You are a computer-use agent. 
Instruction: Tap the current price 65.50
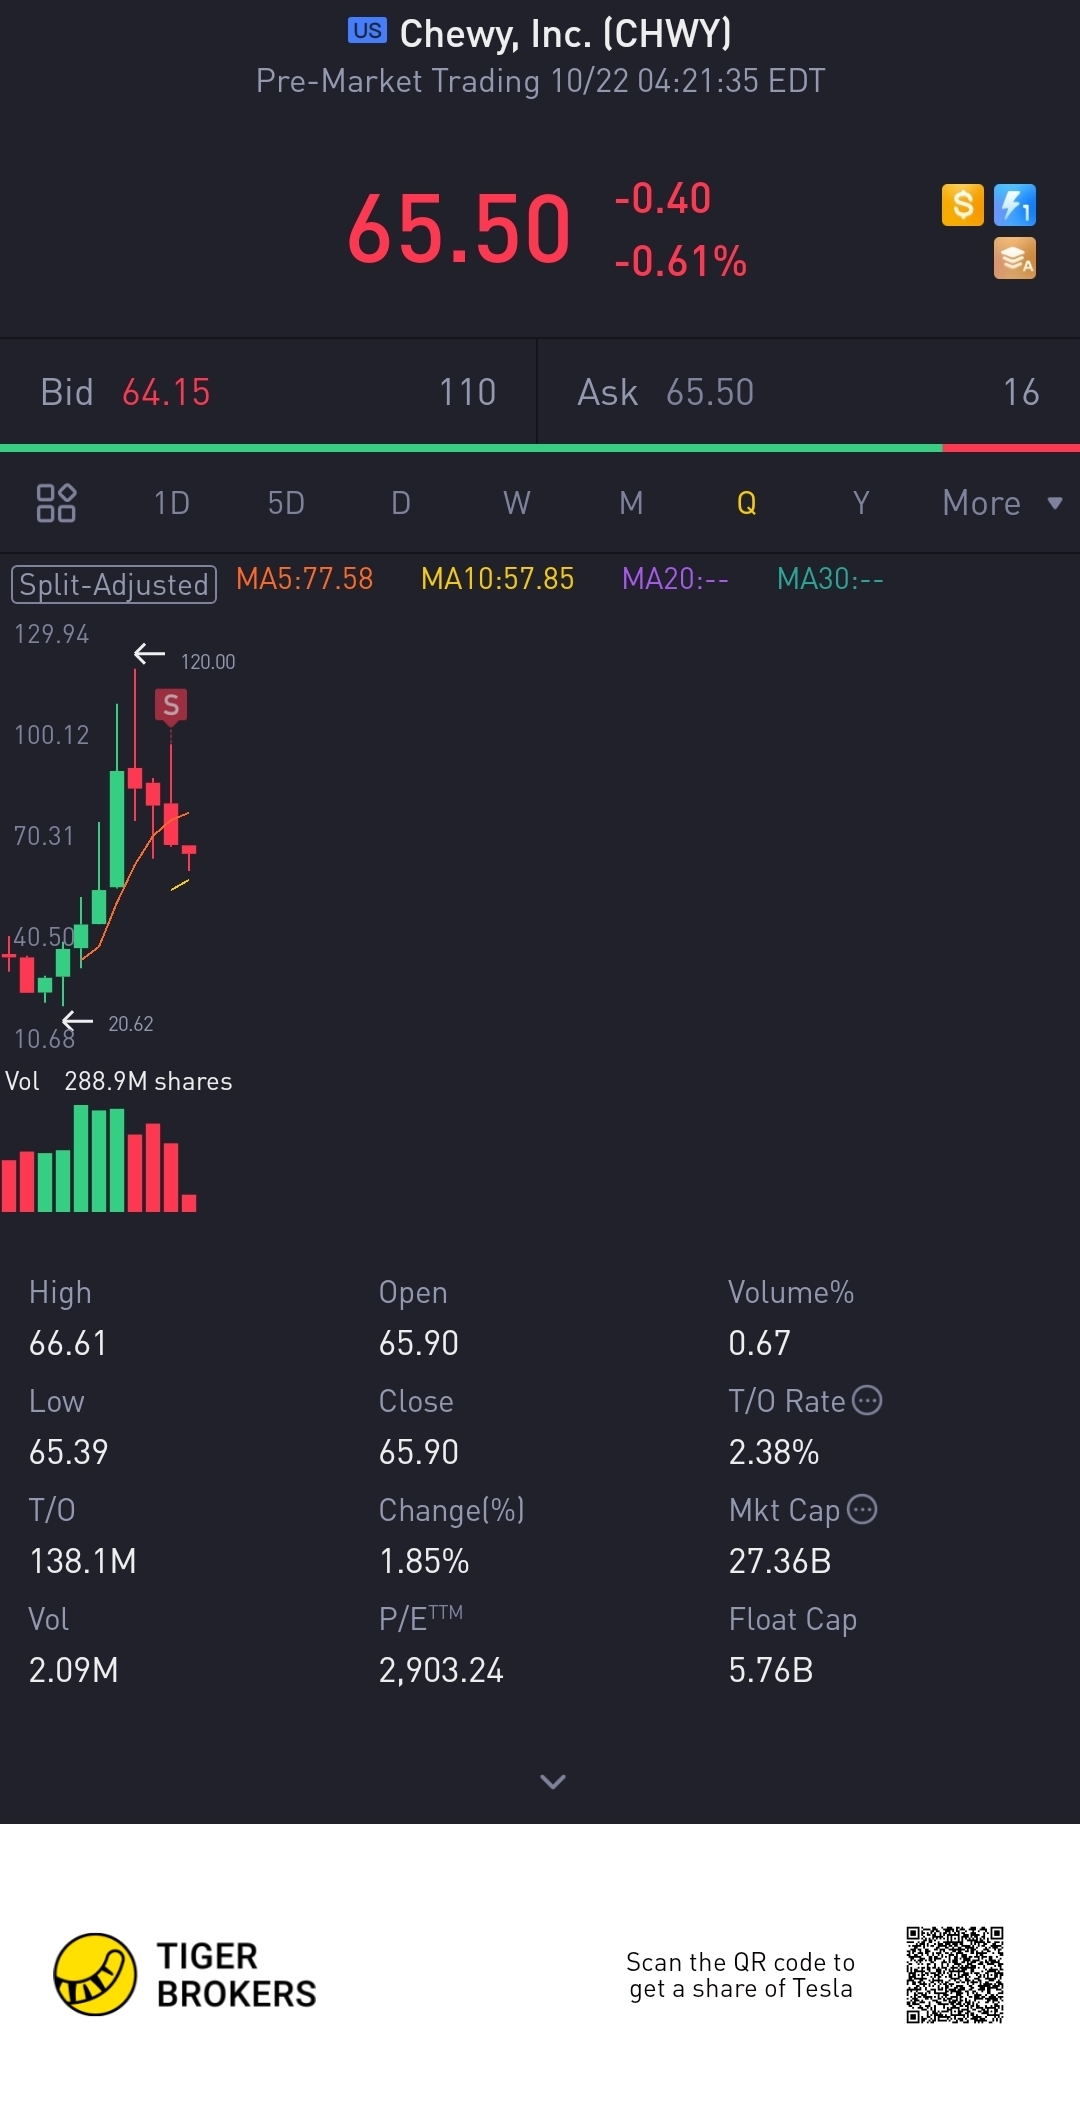pyautogui.click(x=459, y=229)
